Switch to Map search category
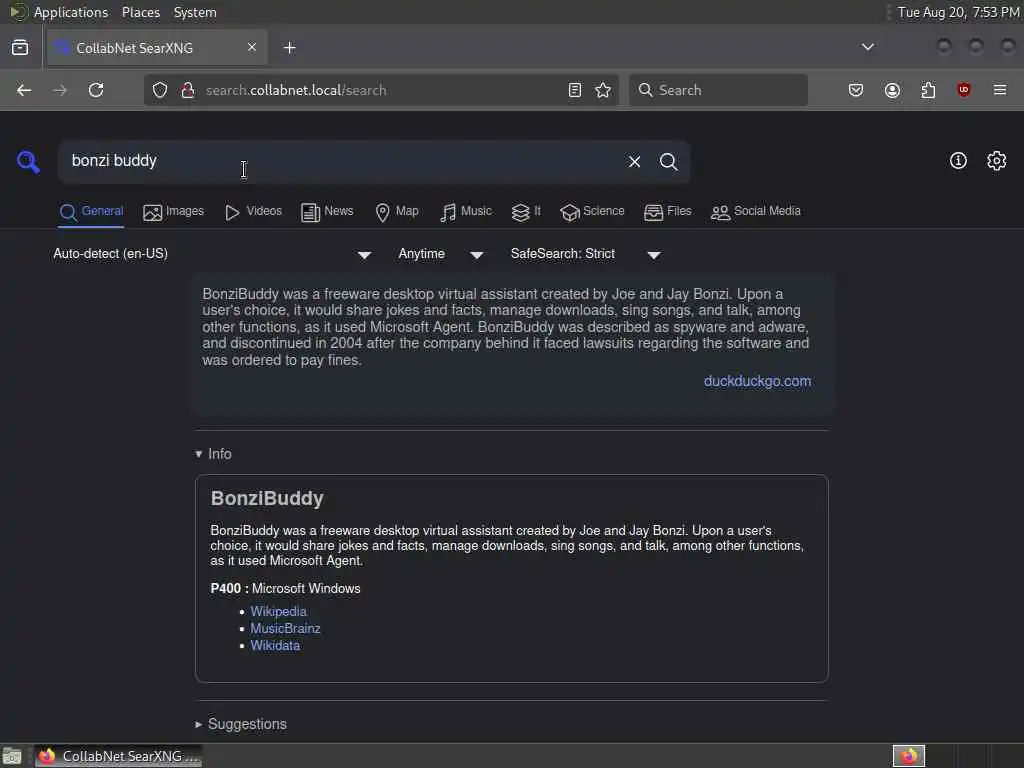Screen dimensions: 1024x768 tap(397, 212)
